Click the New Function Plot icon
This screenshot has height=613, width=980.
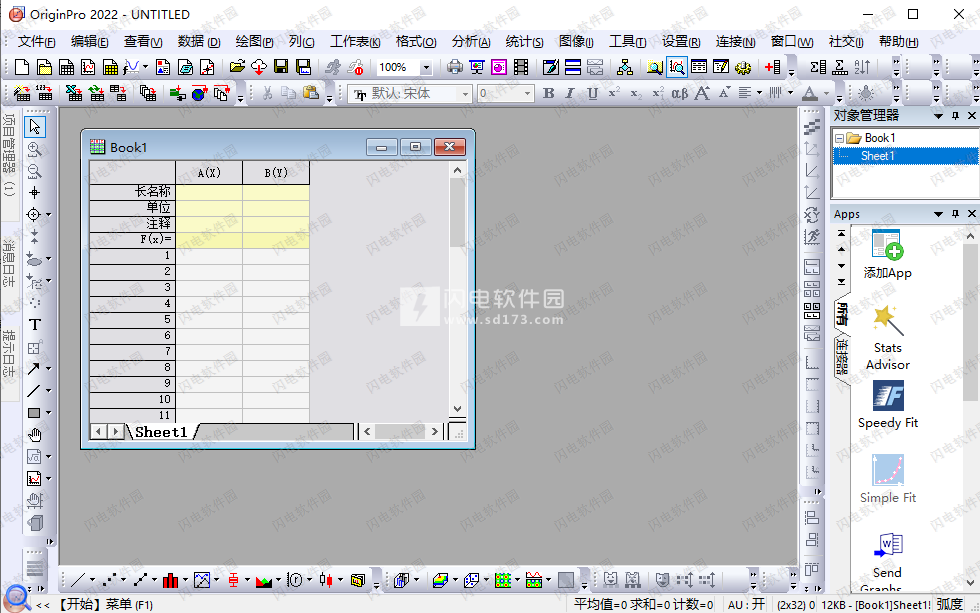tap(131, 67)
